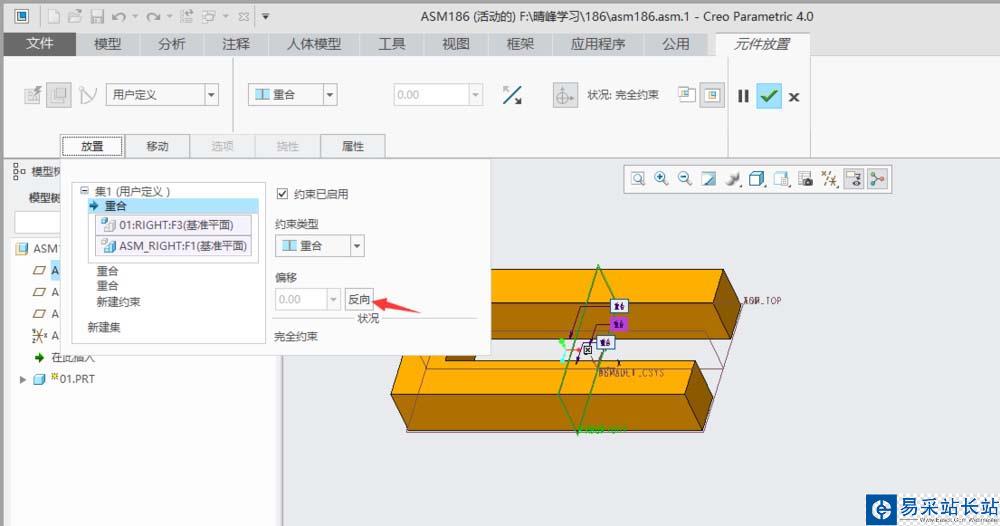Click the Undo arrow icon
Image resolution: width=1000 pixels, height=526 pixels.
[119, 17]
